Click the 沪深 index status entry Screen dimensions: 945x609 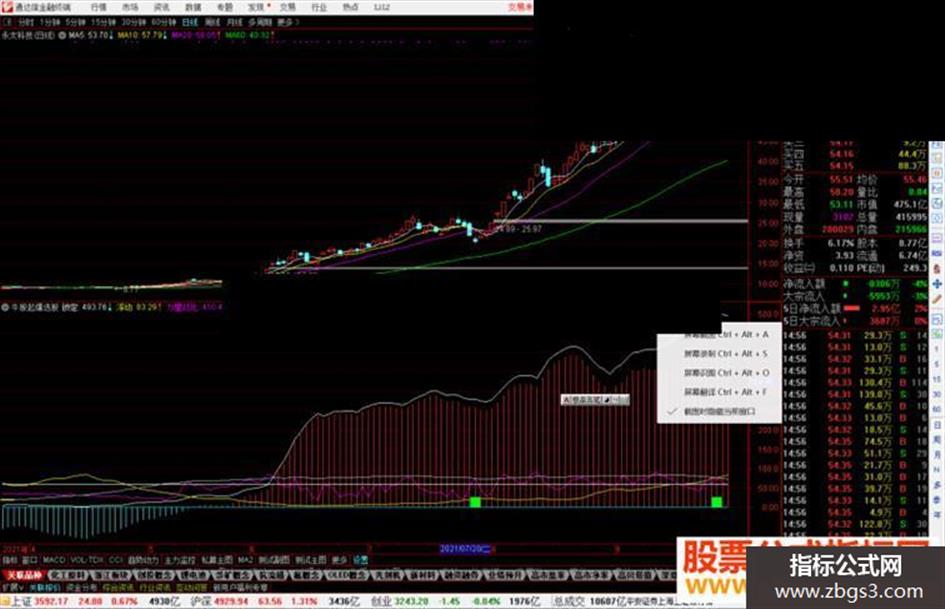275,602
